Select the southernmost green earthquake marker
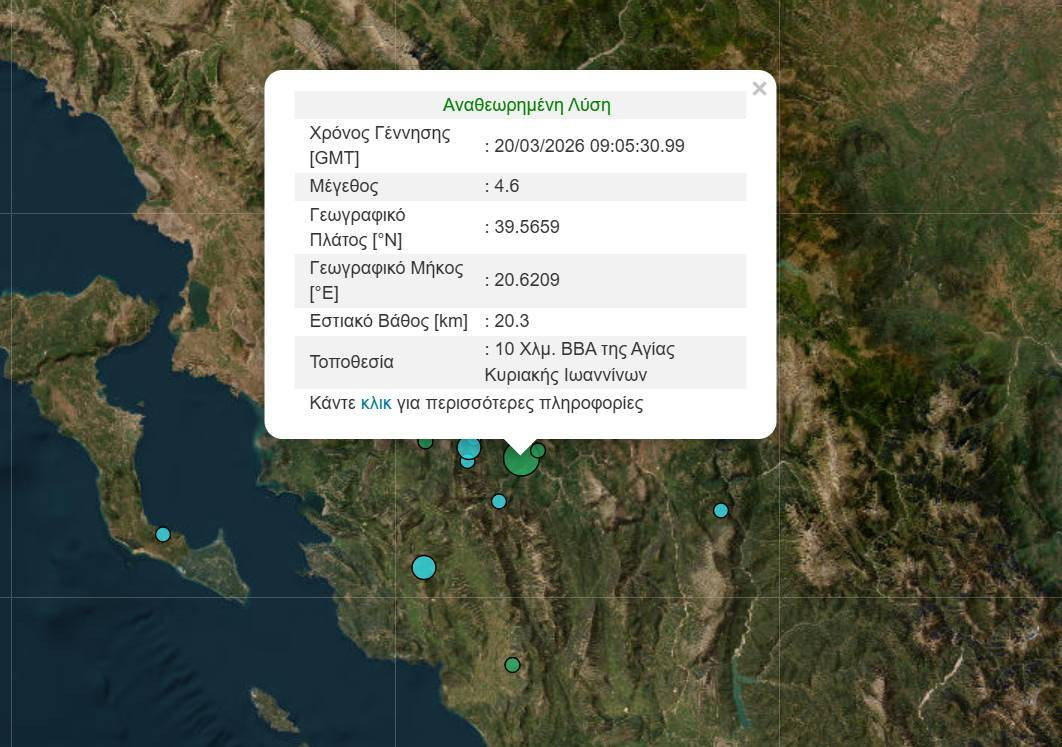1062x747 pixels. pos(512,664)
